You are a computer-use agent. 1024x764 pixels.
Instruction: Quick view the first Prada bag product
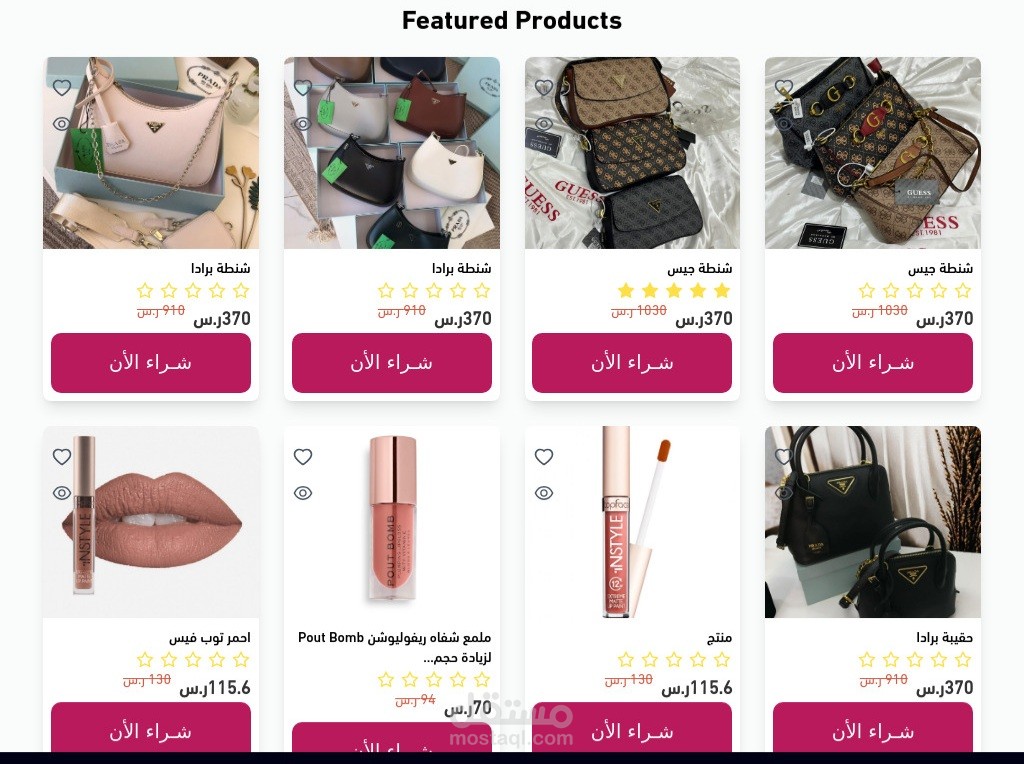click(62, 123)
